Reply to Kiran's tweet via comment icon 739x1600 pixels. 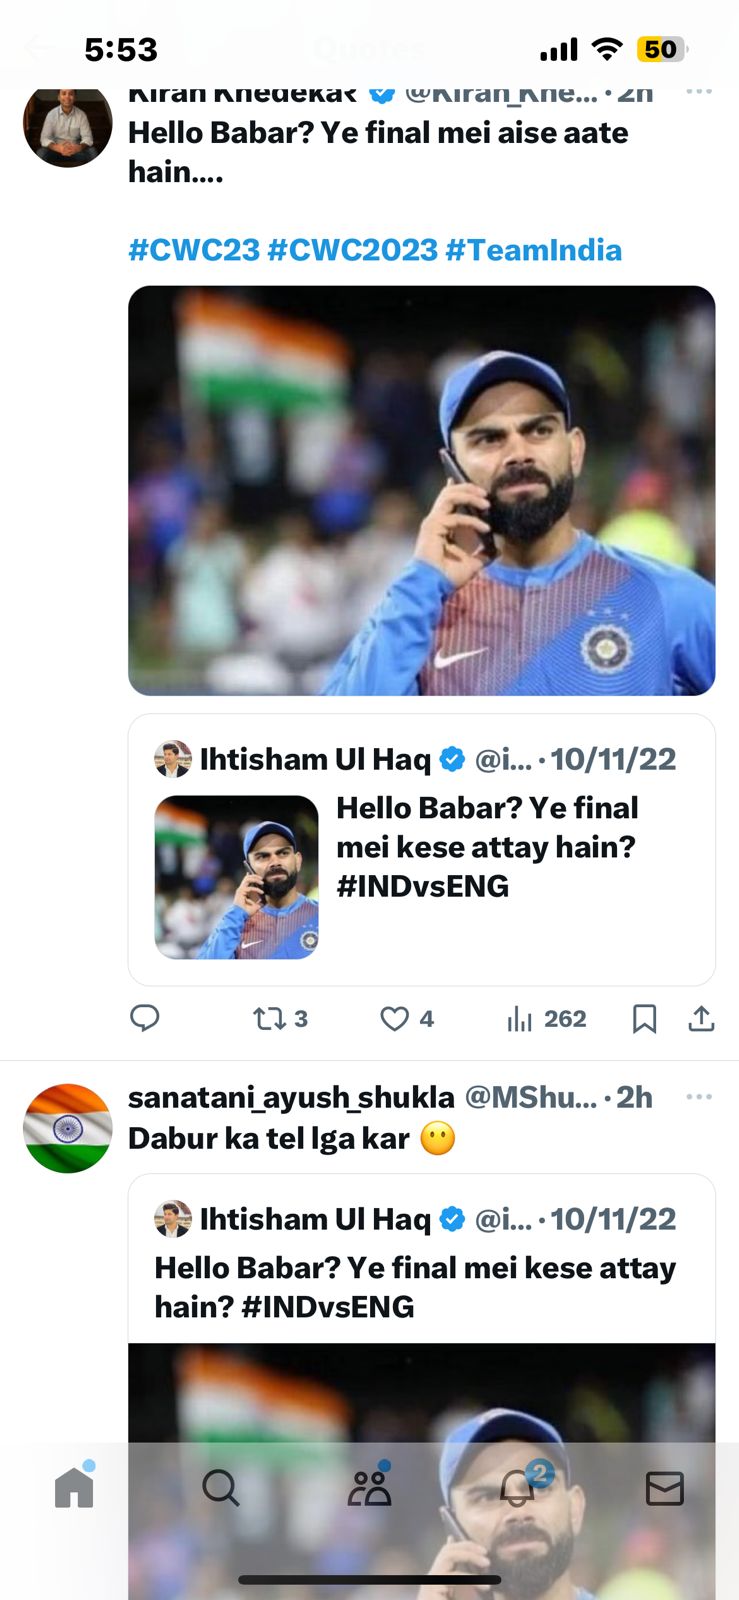[x=145, y=1018]
